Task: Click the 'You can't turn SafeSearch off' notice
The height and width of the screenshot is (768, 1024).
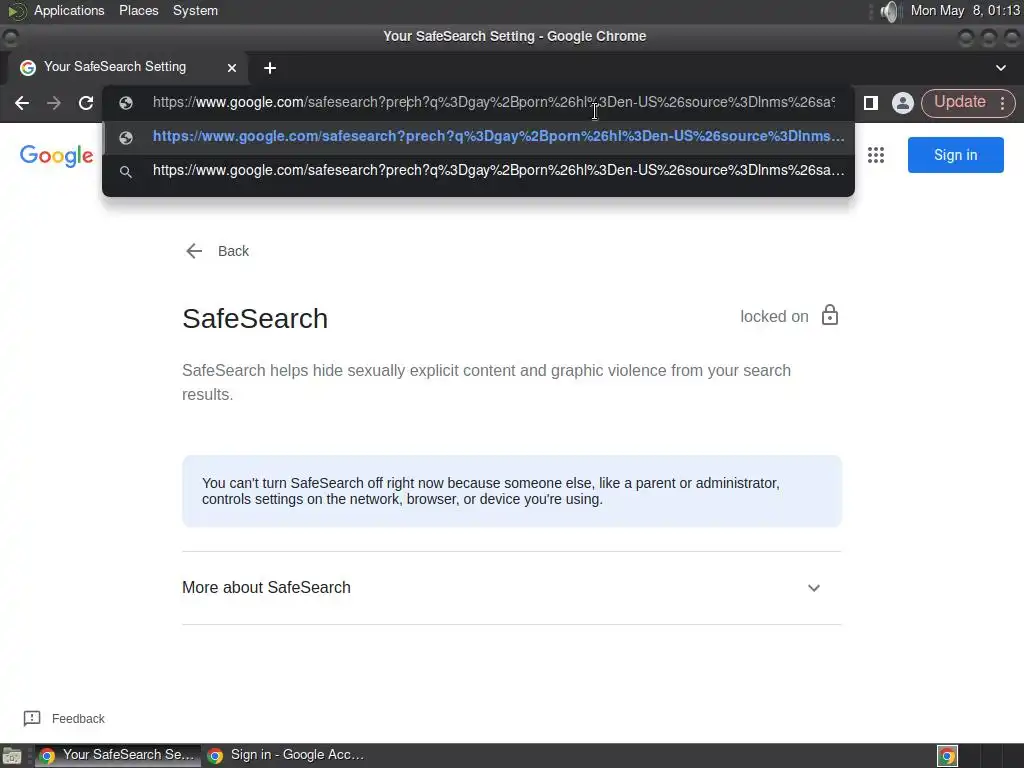Action: click(511, 491)
